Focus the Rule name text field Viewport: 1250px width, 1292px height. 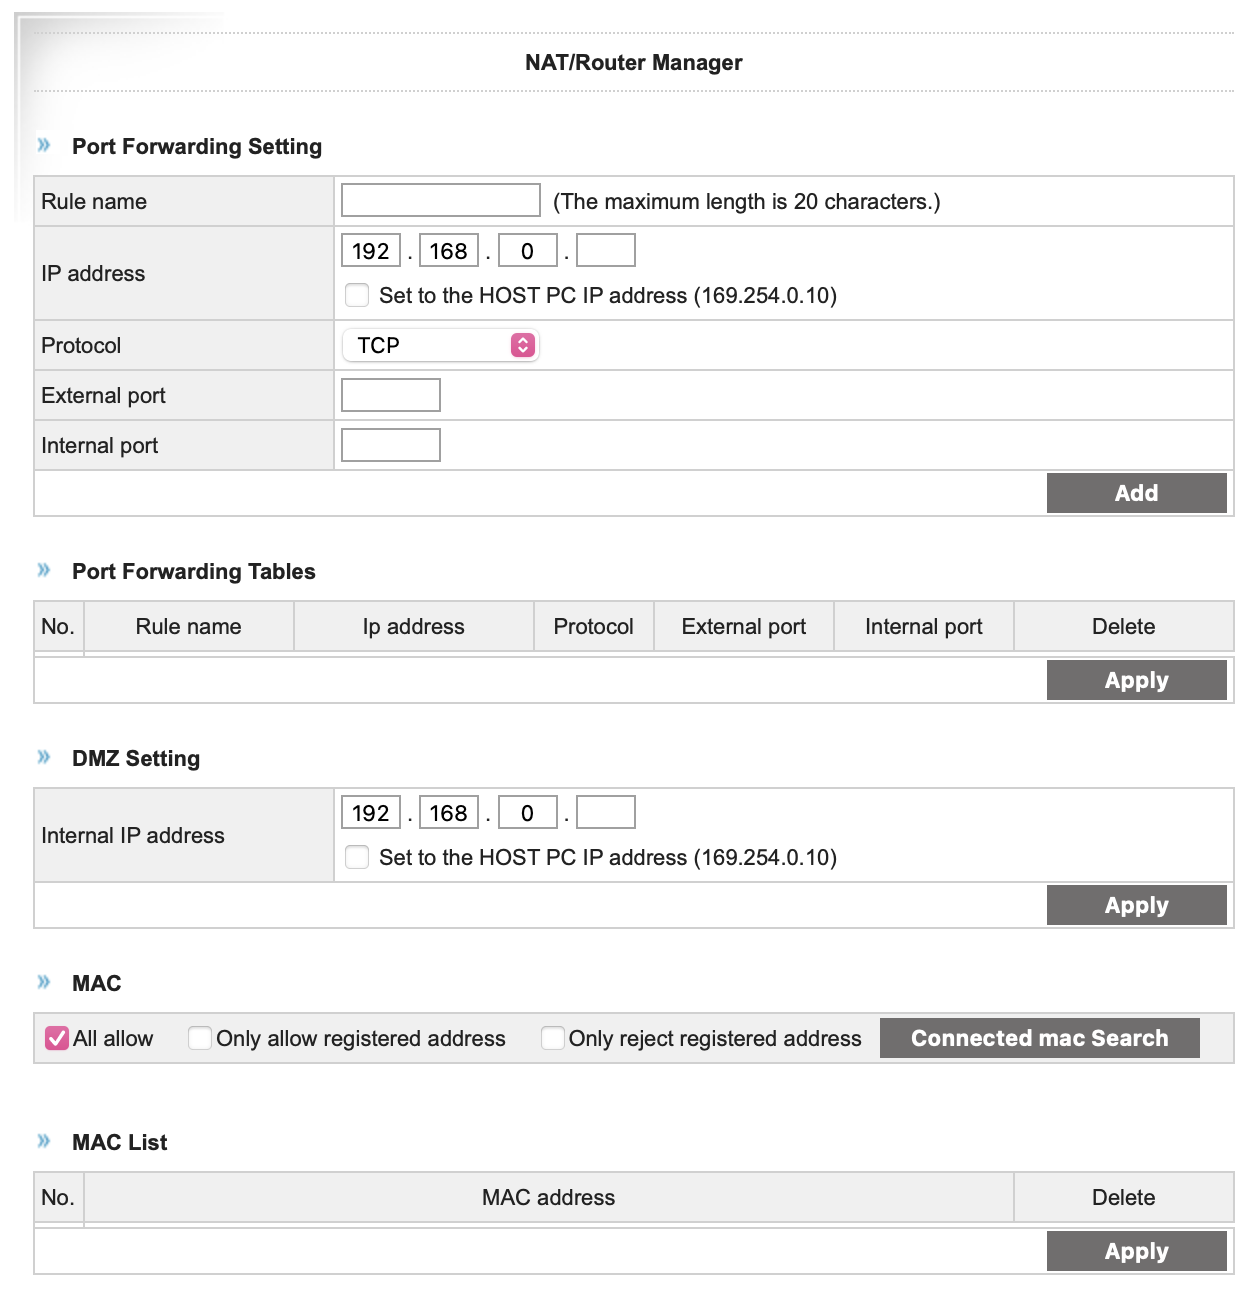click(441, 200)
